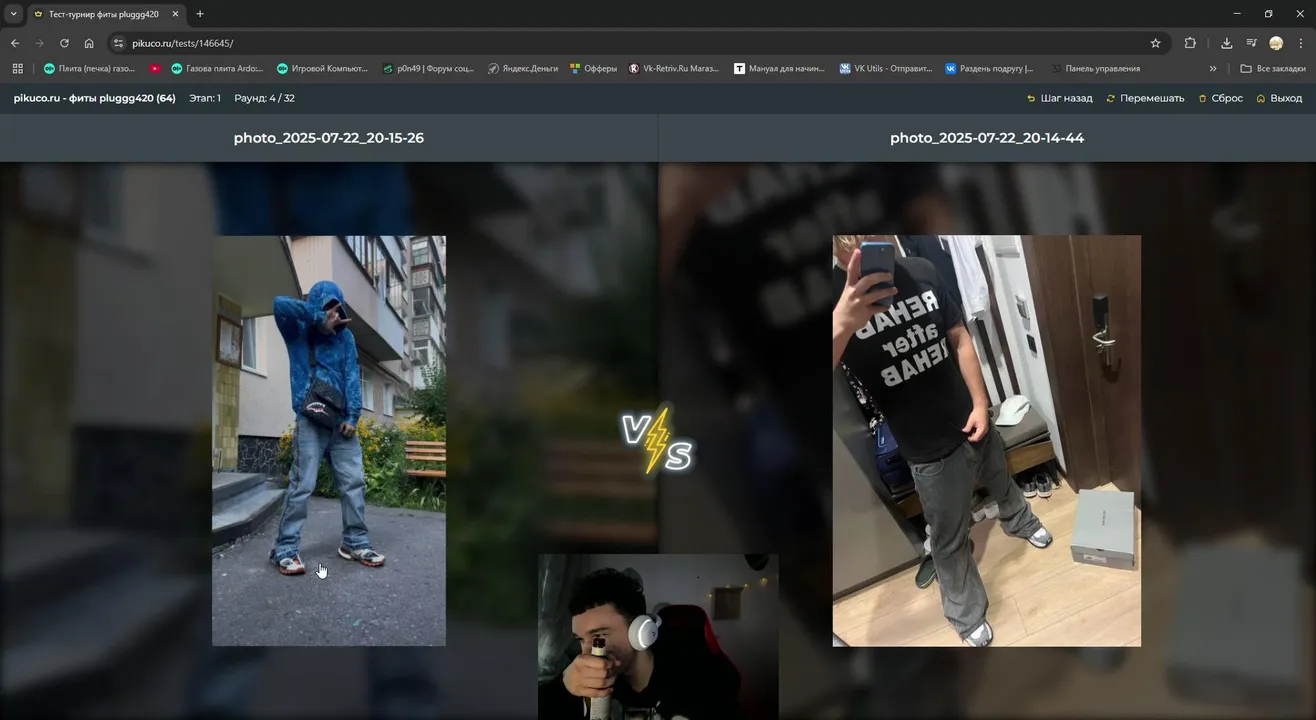1316x720 pixels.
Task: Click Выход button
Action: tap(1279, 98)
